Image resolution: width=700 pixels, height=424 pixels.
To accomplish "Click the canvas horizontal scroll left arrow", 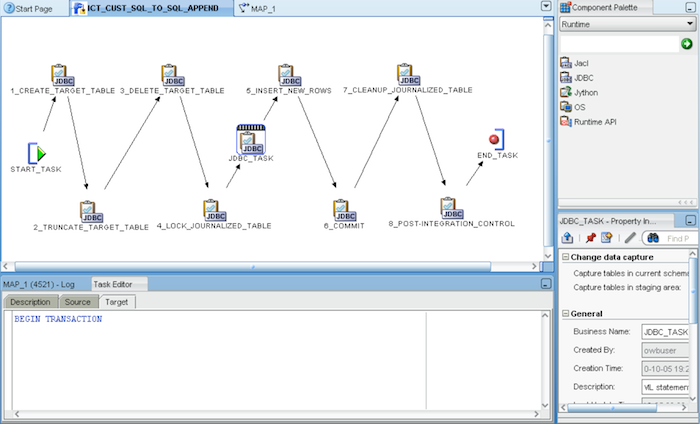I will point(6,266).
